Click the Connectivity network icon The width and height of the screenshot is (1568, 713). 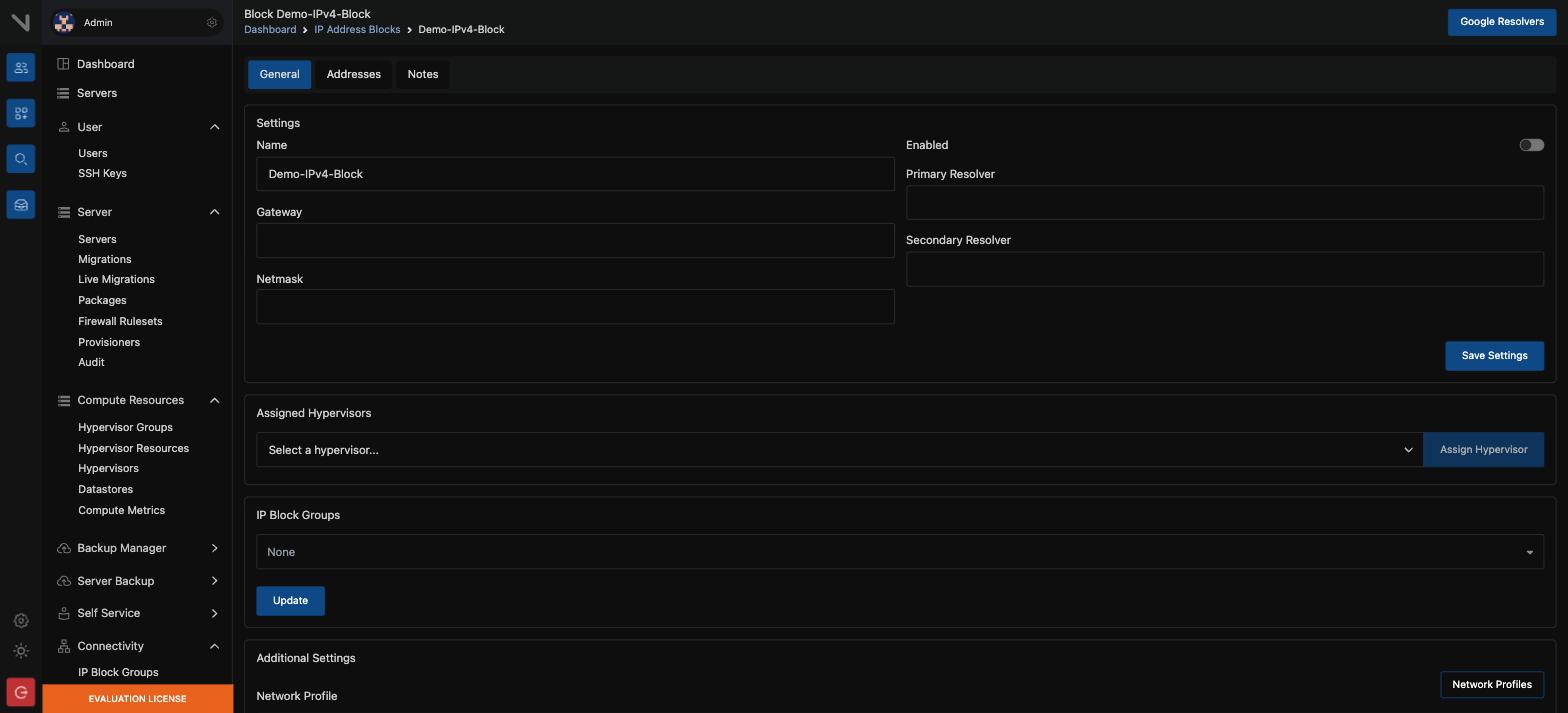coord(64,646)
